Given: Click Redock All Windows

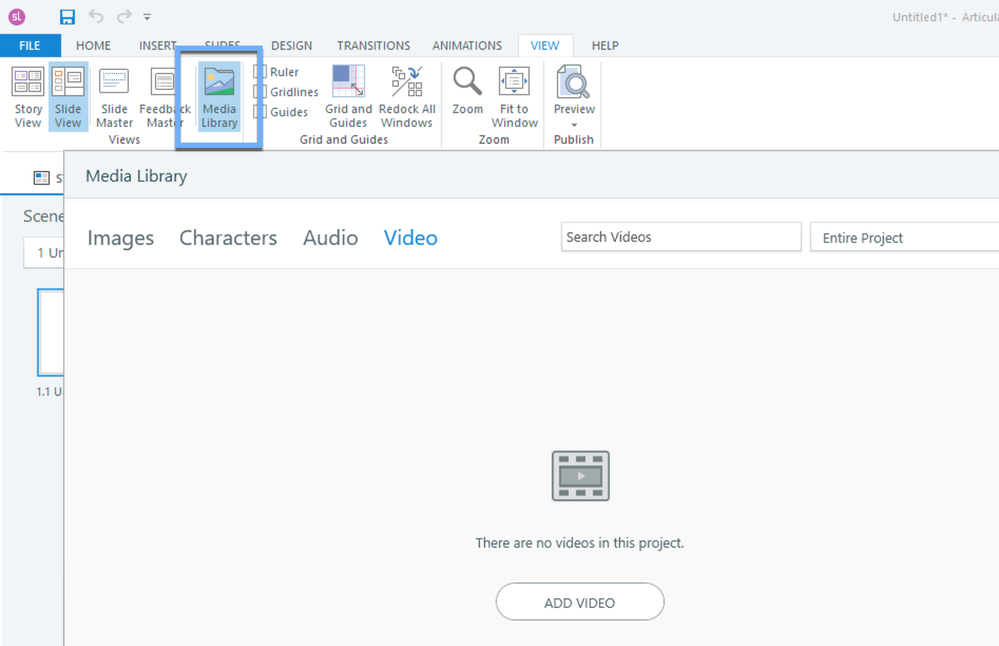Looking at the screenshot, I should [x=407, y=97].
